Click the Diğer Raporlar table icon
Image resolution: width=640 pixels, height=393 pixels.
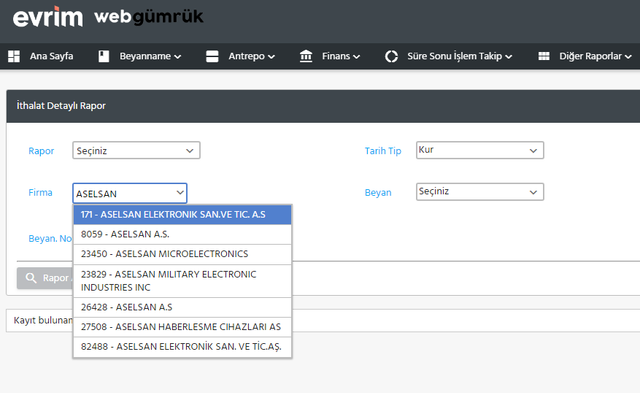(544, 56)
